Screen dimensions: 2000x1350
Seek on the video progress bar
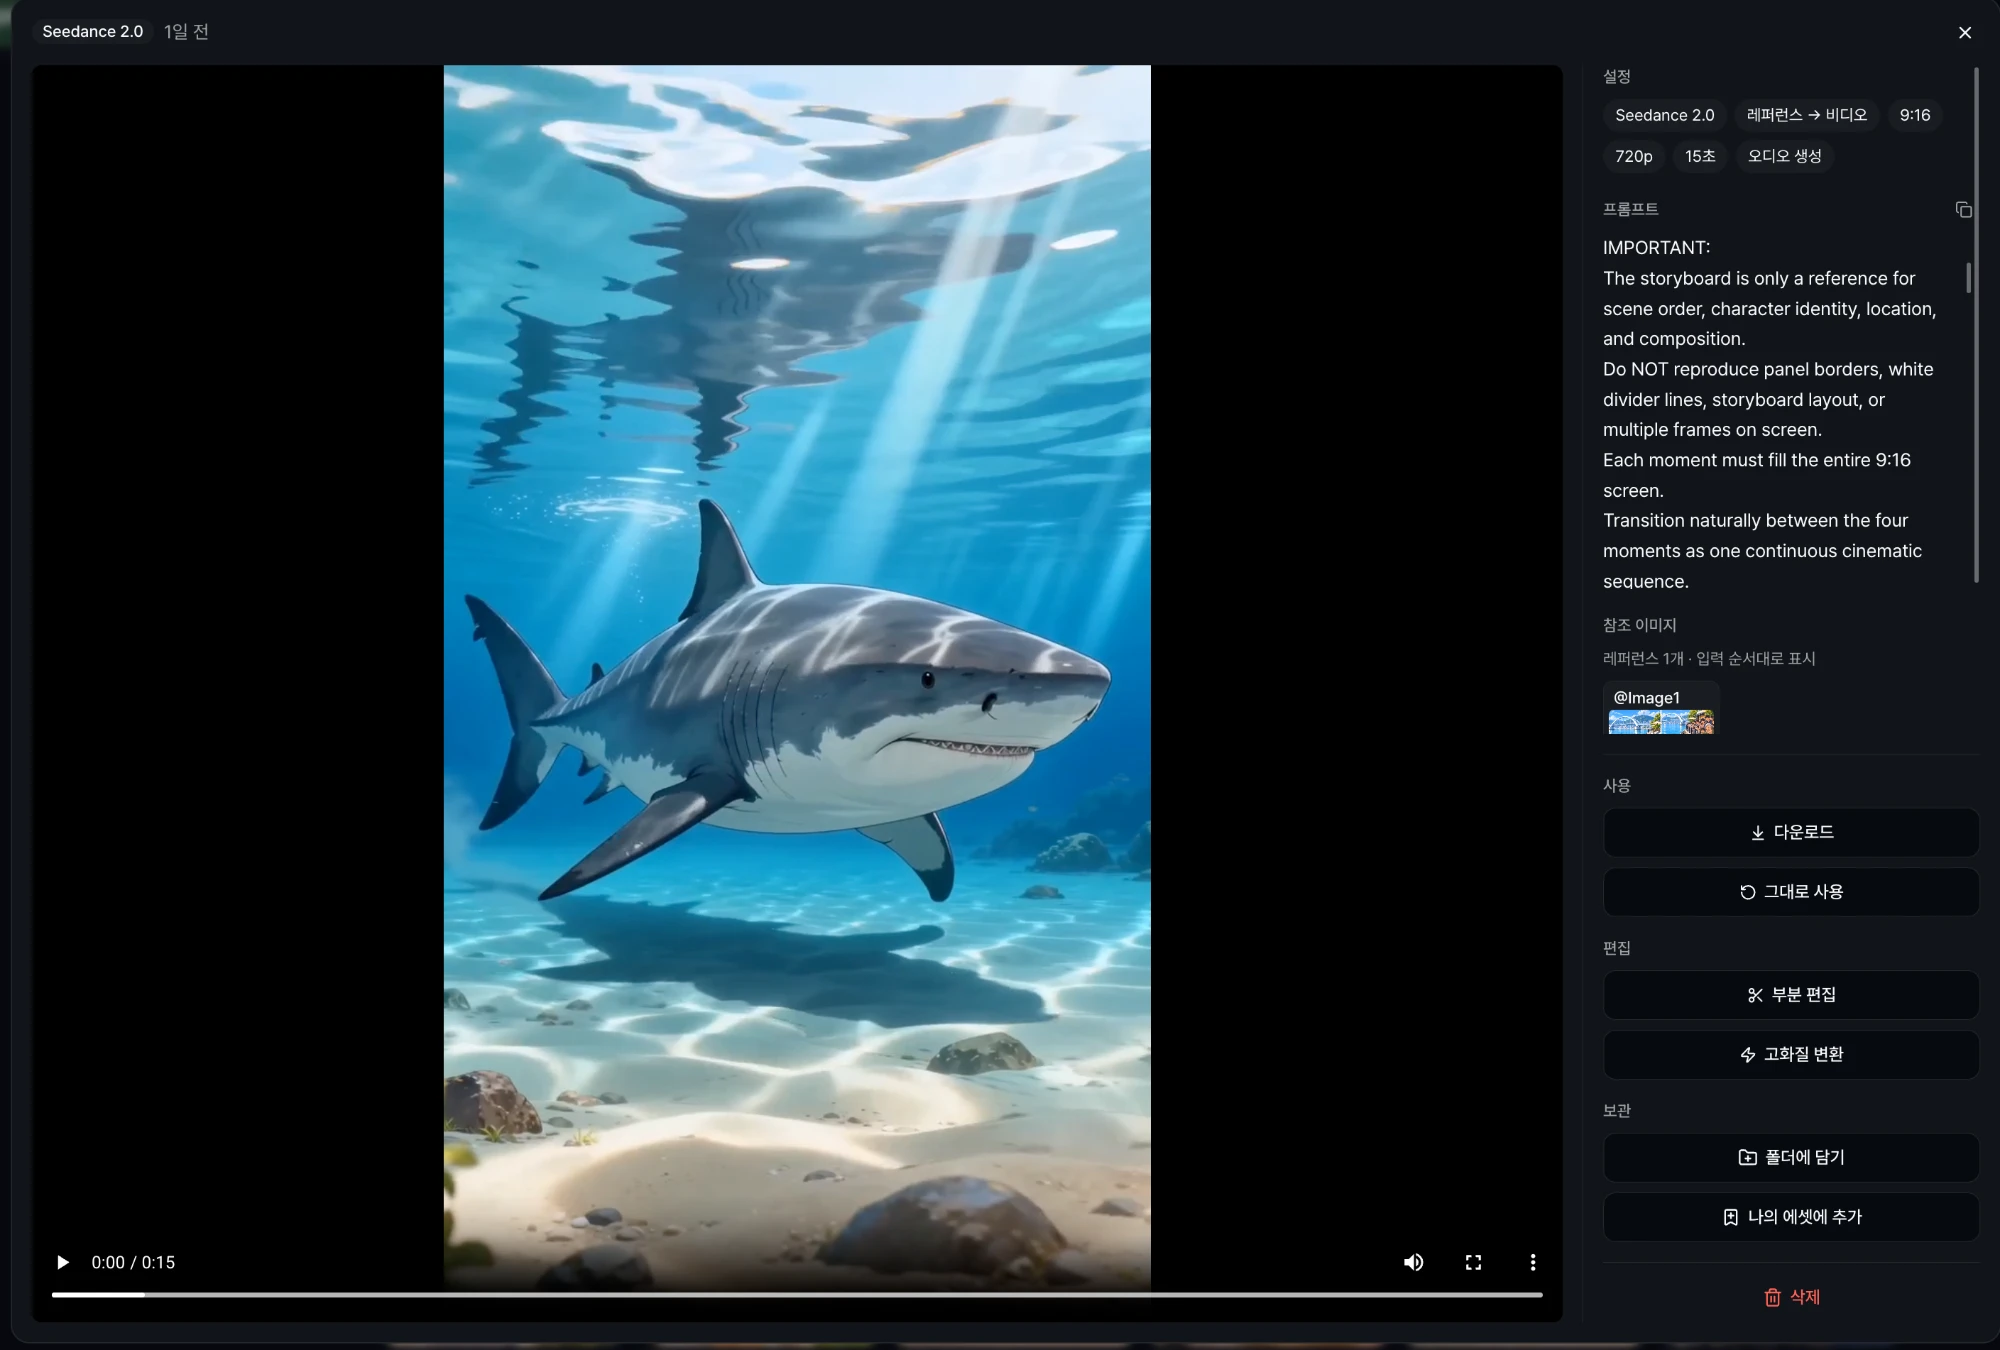pos(797,1295)
